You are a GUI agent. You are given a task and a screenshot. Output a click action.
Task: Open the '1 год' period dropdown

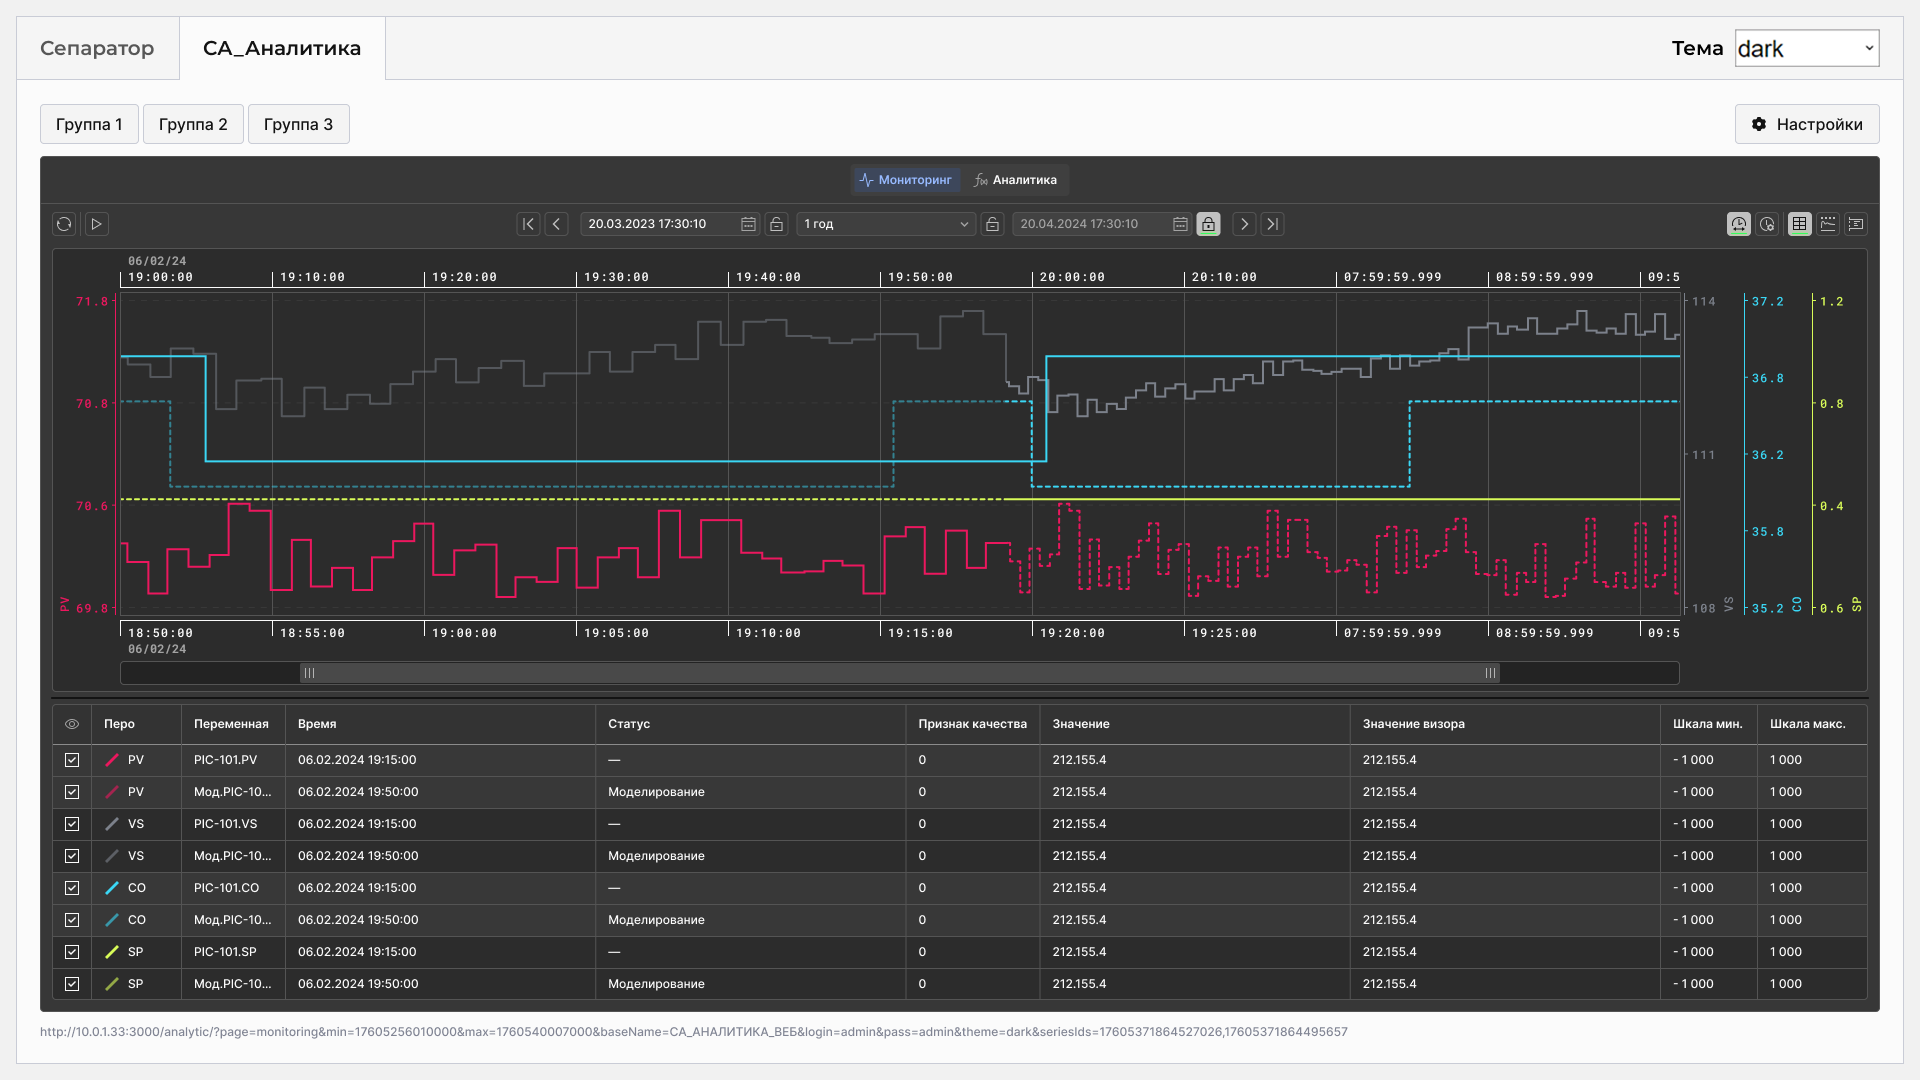pos(886,224)
